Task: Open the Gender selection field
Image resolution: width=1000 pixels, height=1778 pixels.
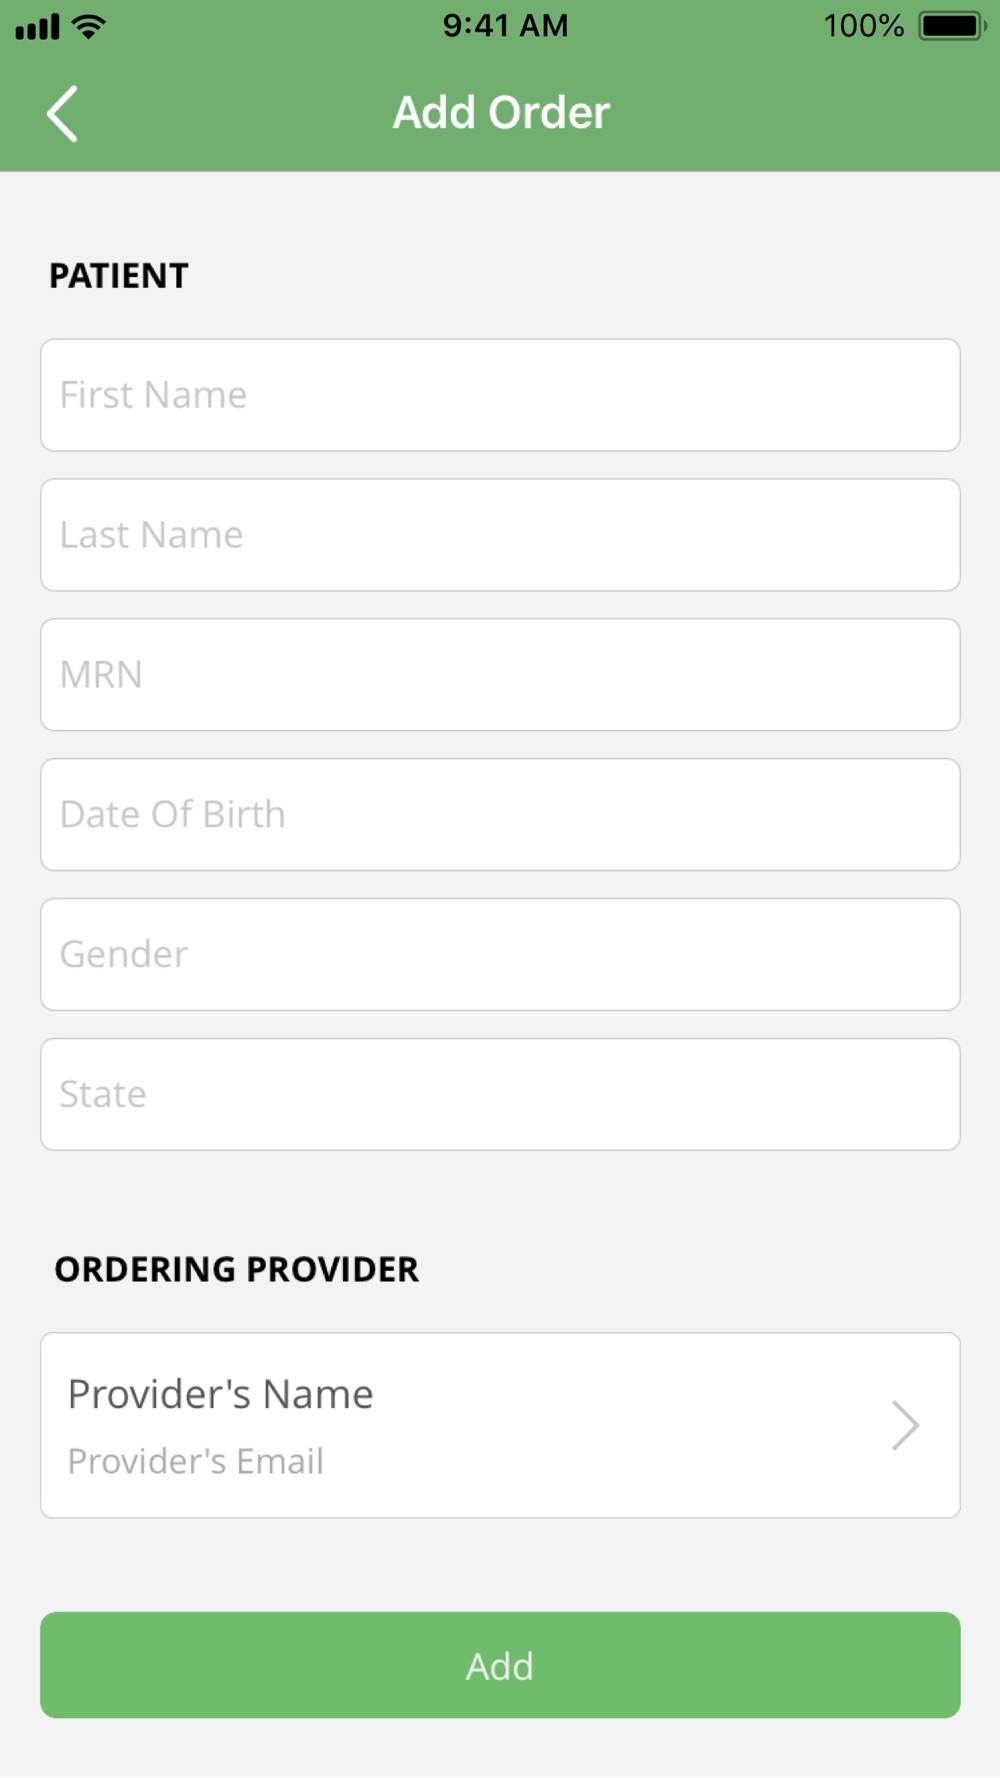Action: 500,955
